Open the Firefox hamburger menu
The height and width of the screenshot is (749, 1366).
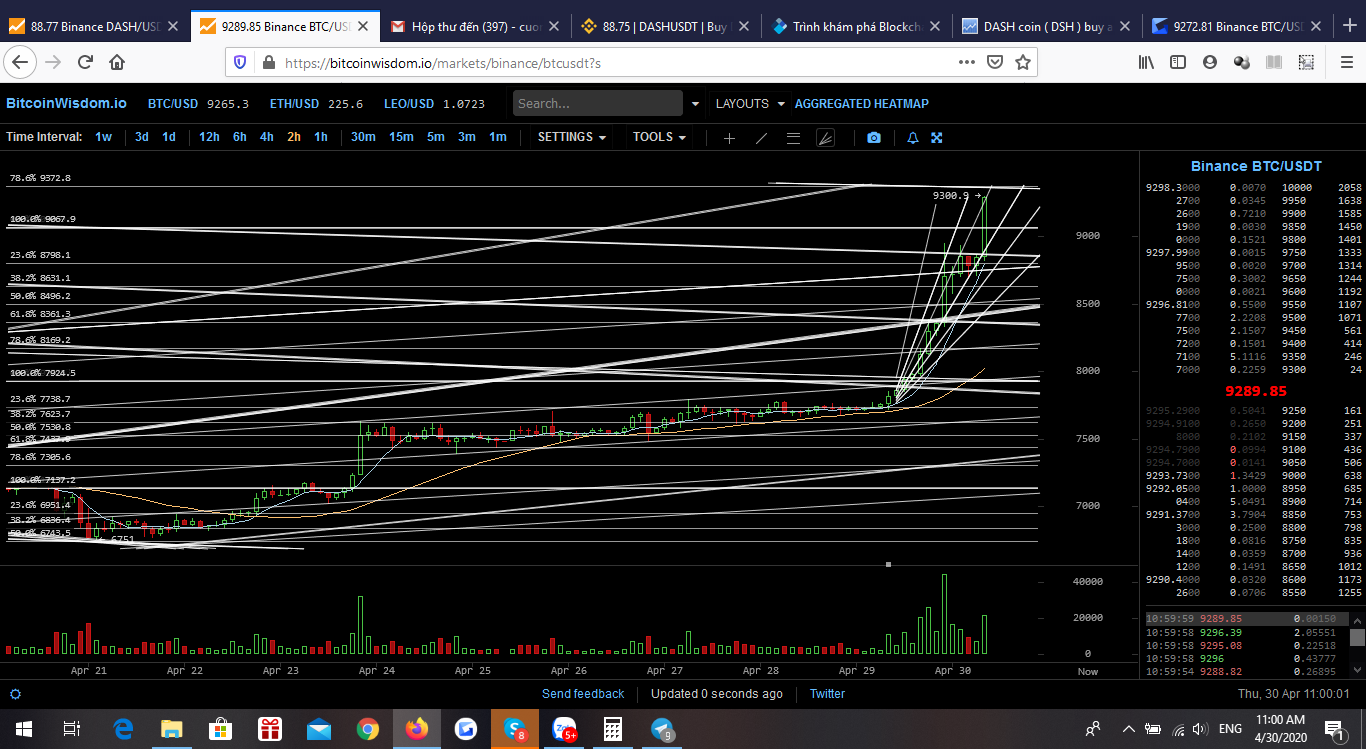pos(1346,62)
